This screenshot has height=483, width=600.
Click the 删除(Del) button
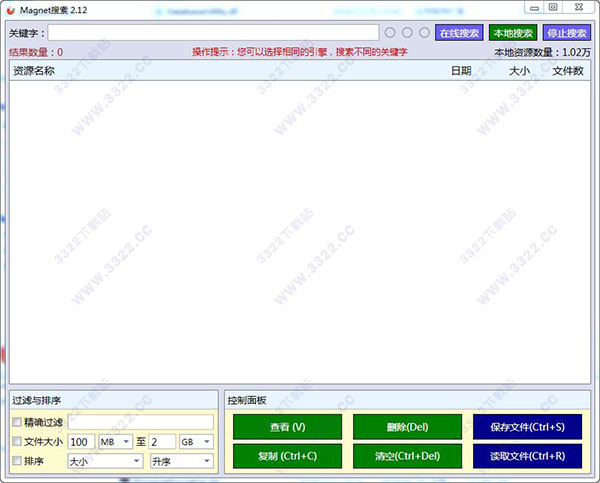(407, 427)
